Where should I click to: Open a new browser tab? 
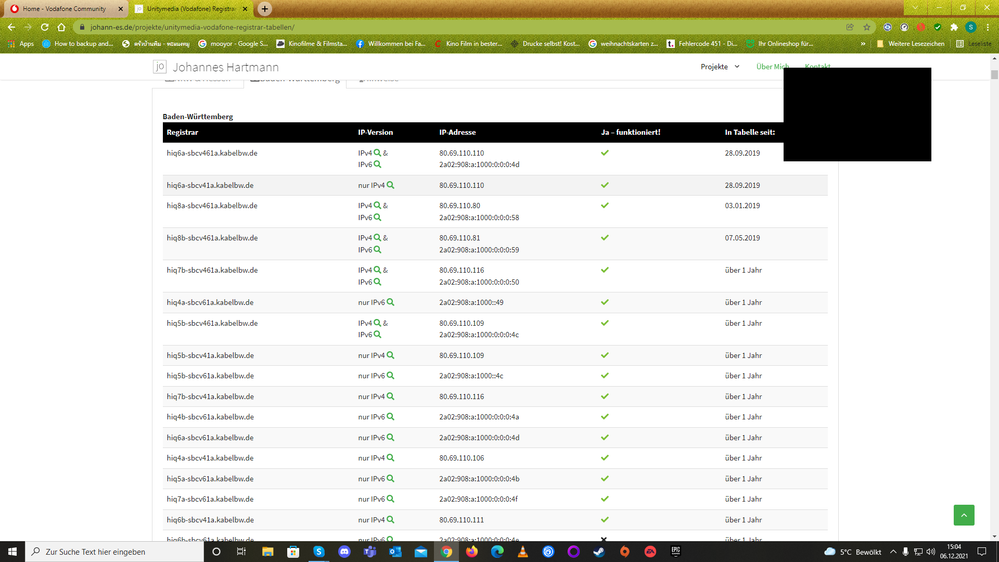[x=264, y=9]
